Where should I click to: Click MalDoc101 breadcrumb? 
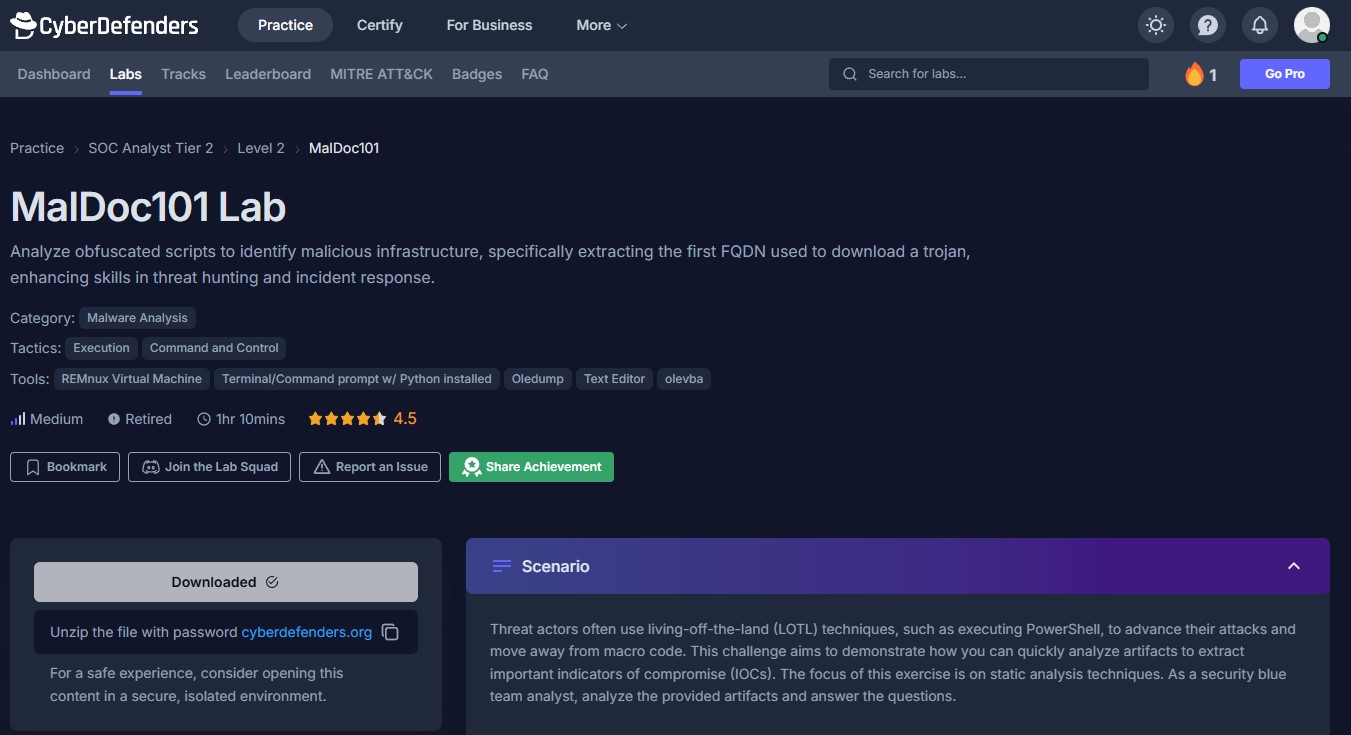[x=344, y=148]
